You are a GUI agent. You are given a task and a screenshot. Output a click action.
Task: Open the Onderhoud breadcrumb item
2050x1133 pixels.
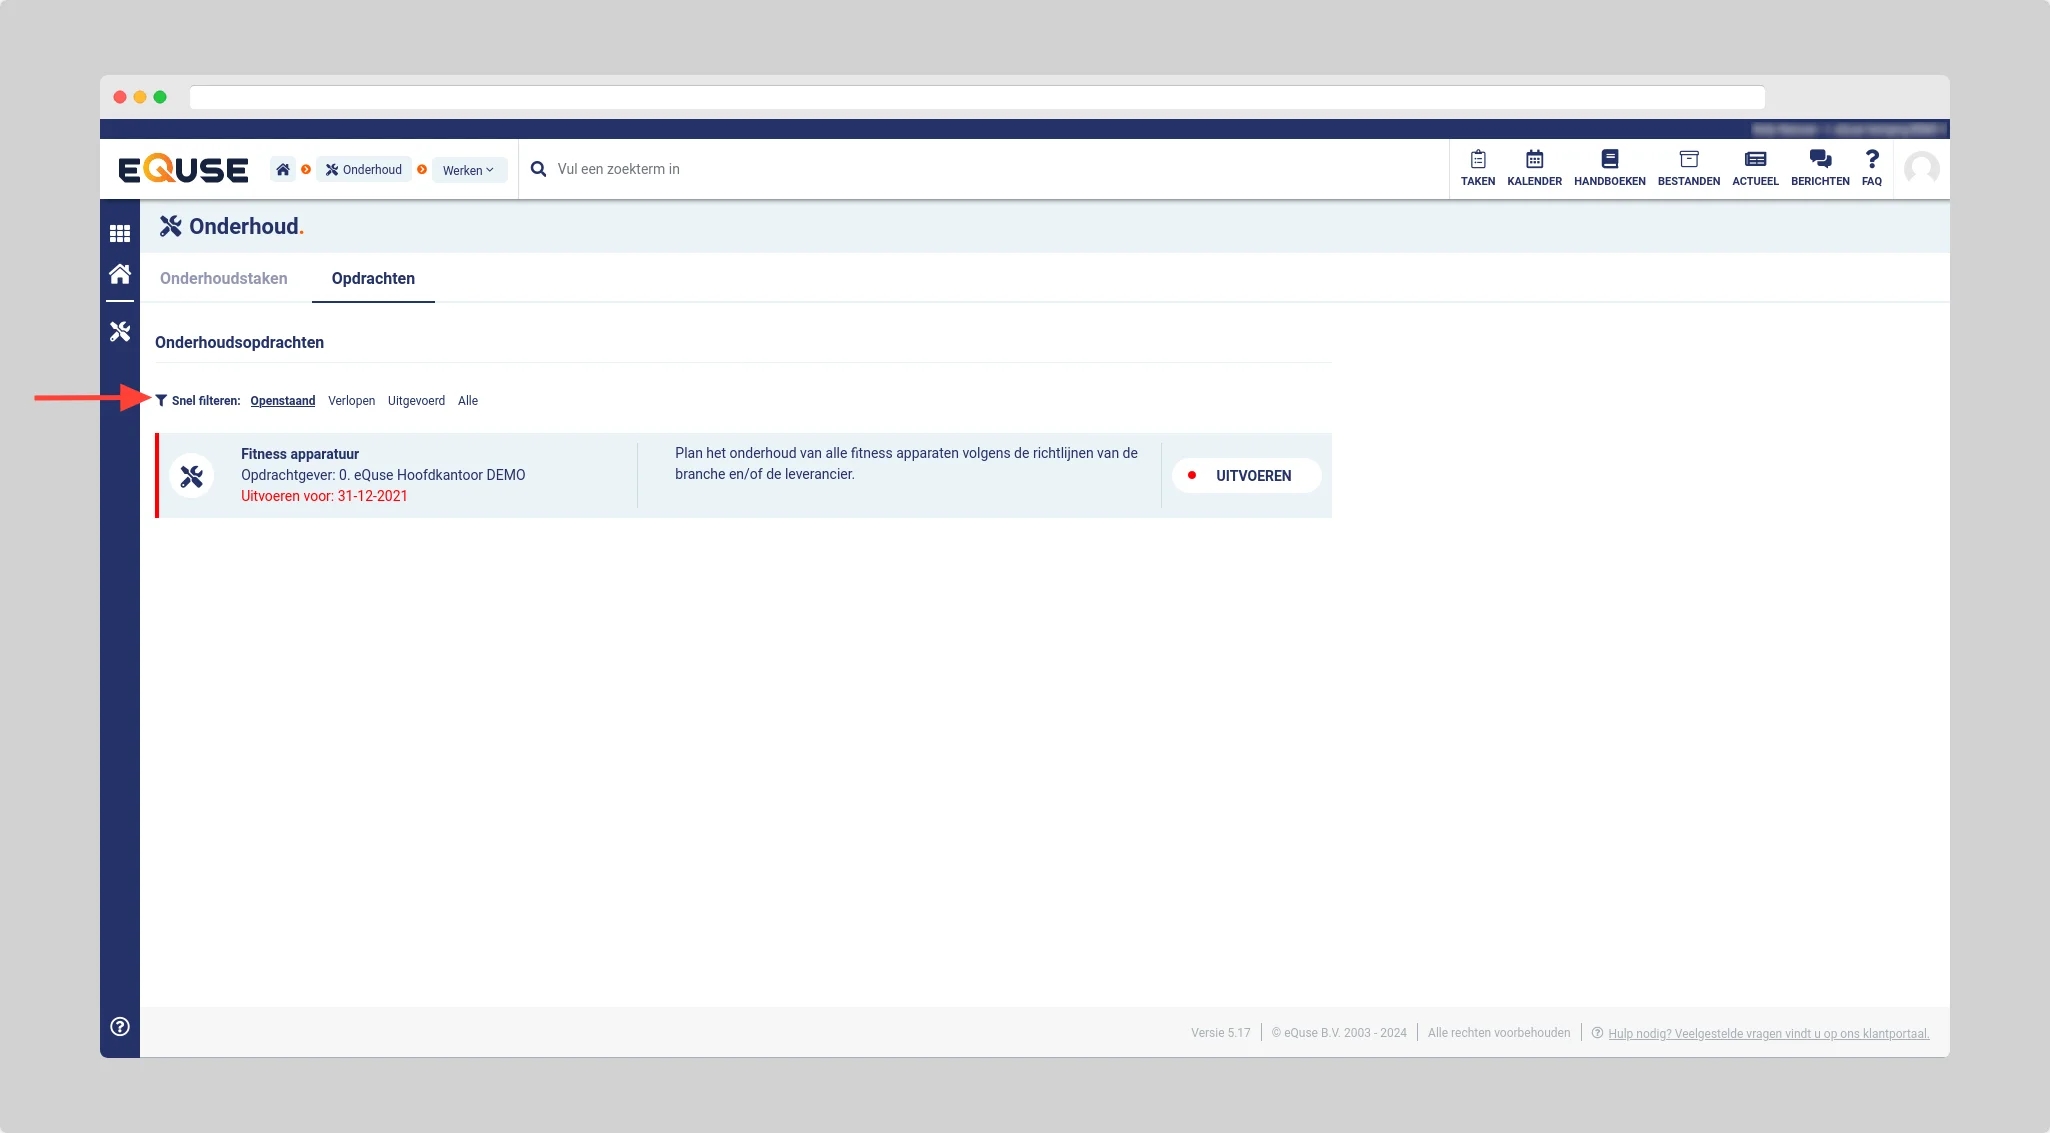pyautogui.click(x=364, y=169)
